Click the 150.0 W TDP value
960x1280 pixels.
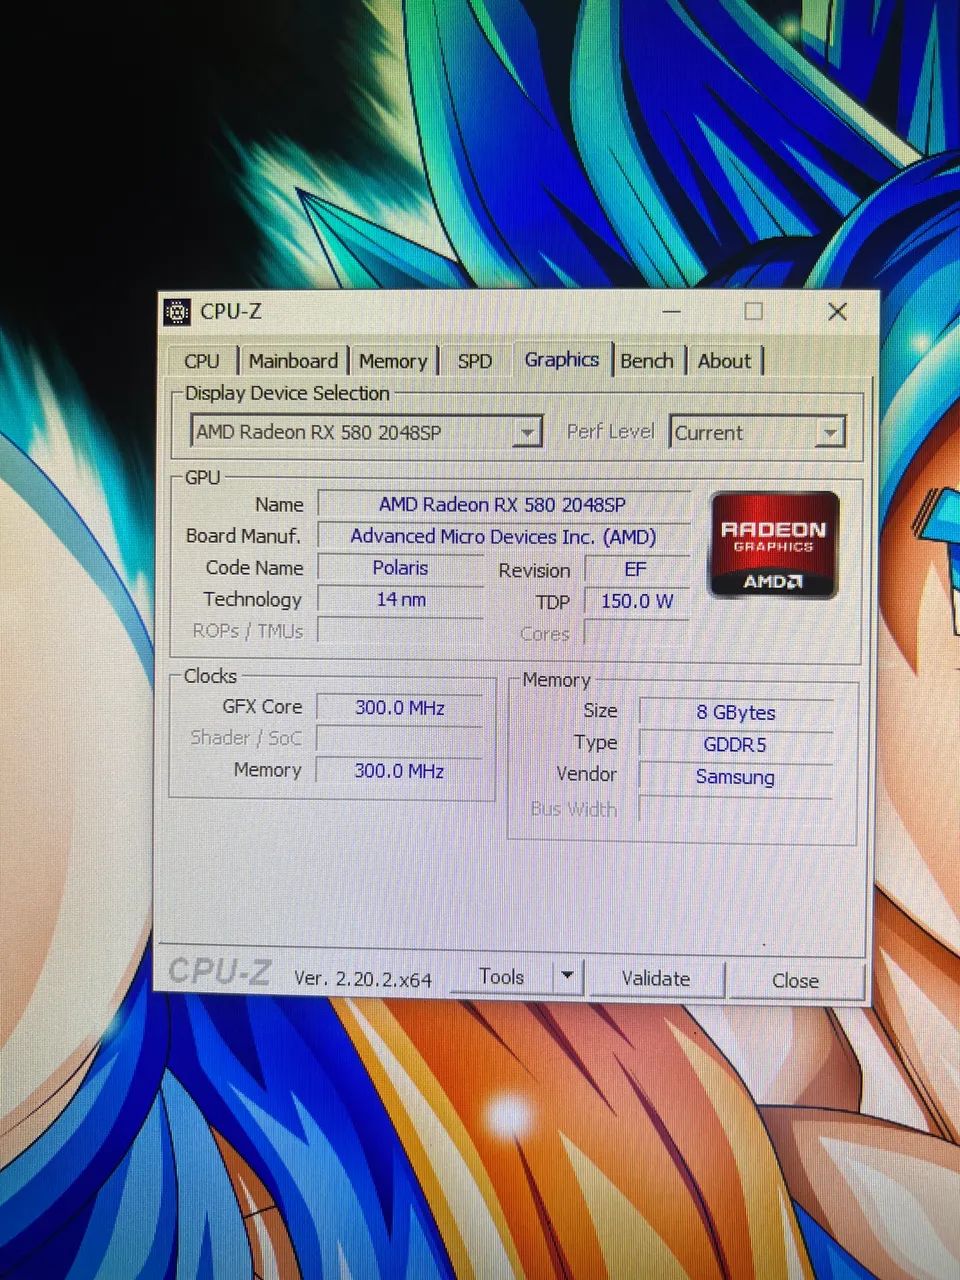pos(636,601)
